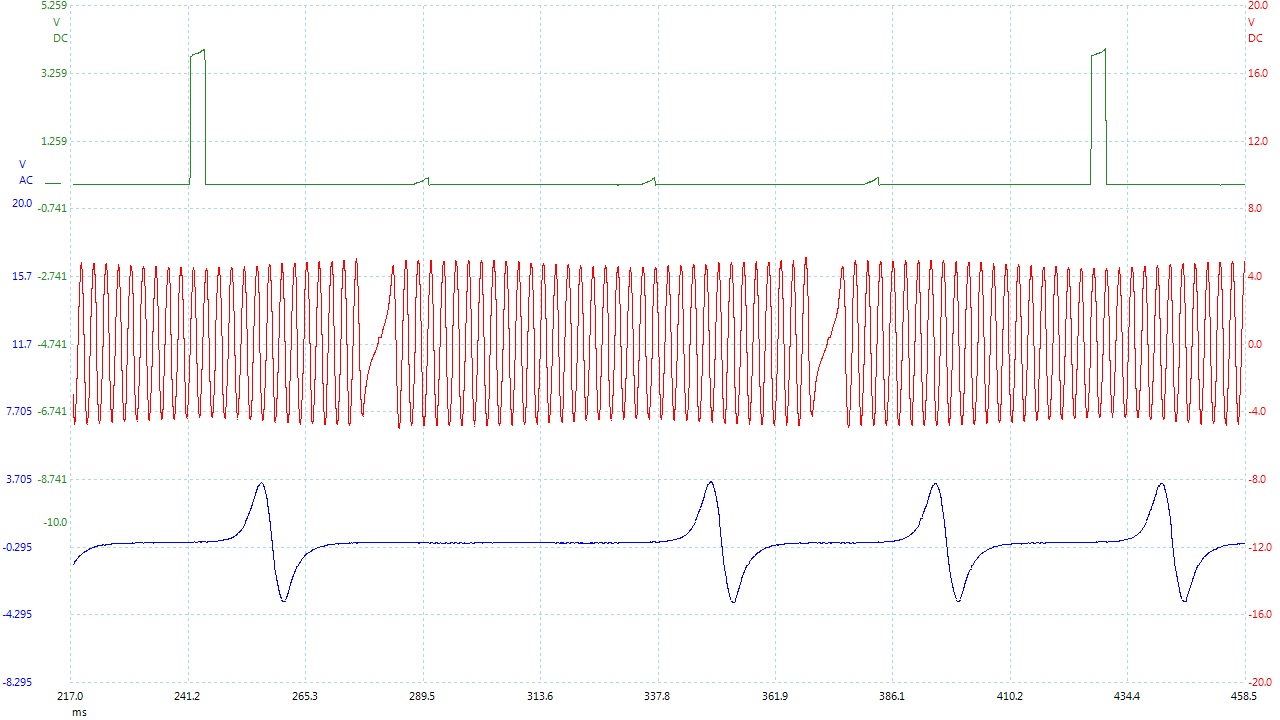Click the green axis value -6.741

point(52,411)
